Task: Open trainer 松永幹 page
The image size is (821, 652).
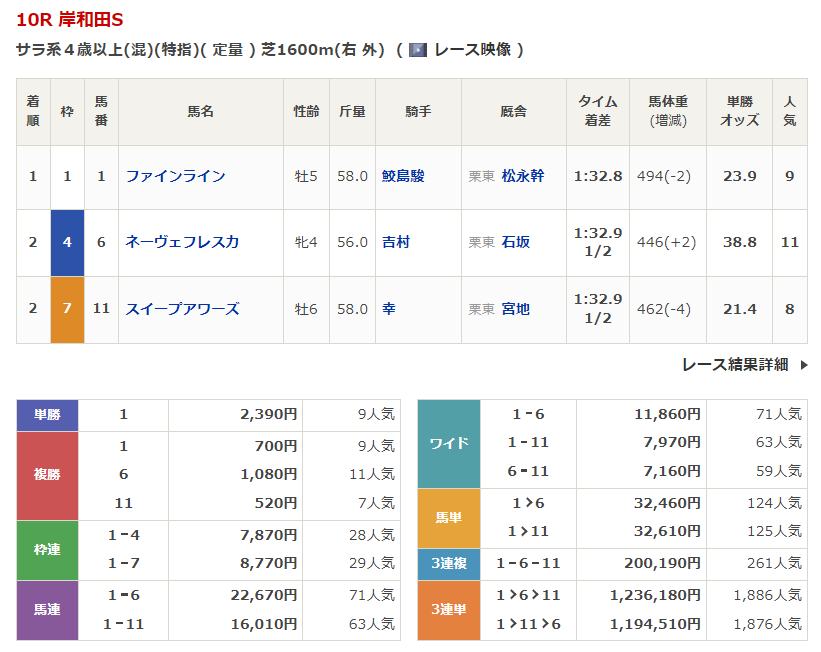Action: pyautogui.click(x=523, y=176)
